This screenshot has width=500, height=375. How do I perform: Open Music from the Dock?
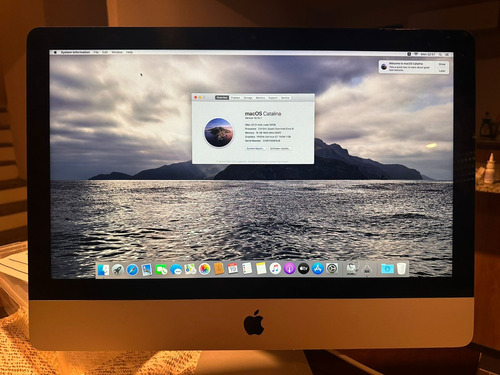point(275,268)
